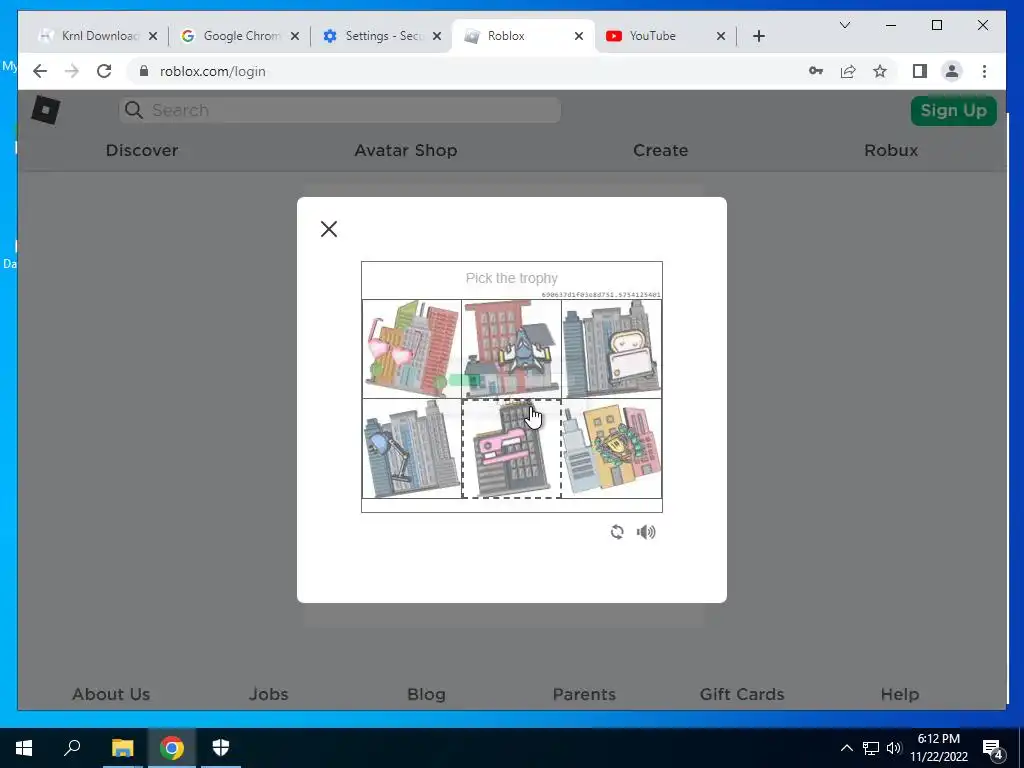Image resolution: width=1024 pixels, height=768 pixels.
Task: View site information via the lock icon
Action: click(x=144, y=71)
